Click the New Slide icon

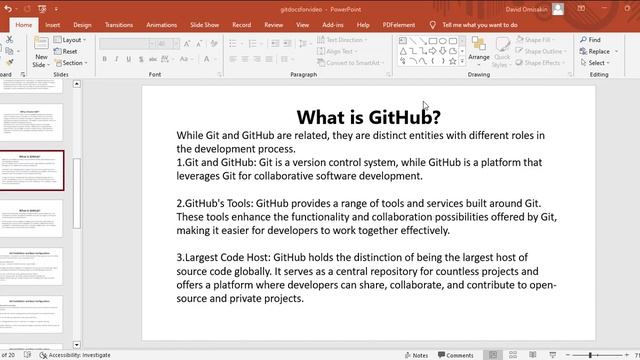(x=41, y=43)
